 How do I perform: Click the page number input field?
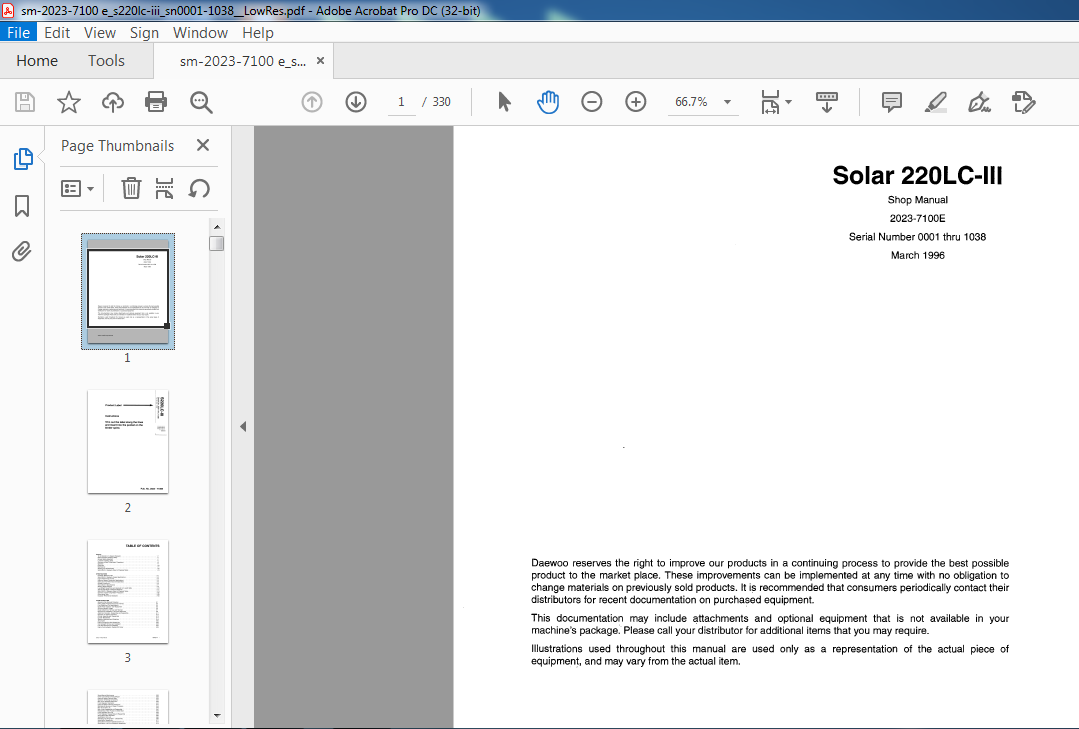click(401, 102)
